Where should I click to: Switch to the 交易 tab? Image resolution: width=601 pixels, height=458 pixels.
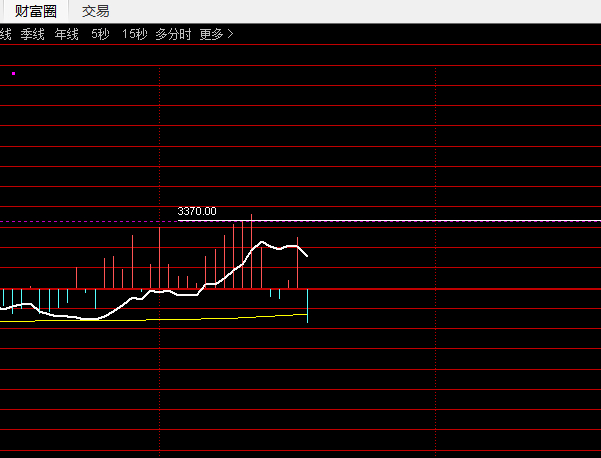[x=95, y=11]
